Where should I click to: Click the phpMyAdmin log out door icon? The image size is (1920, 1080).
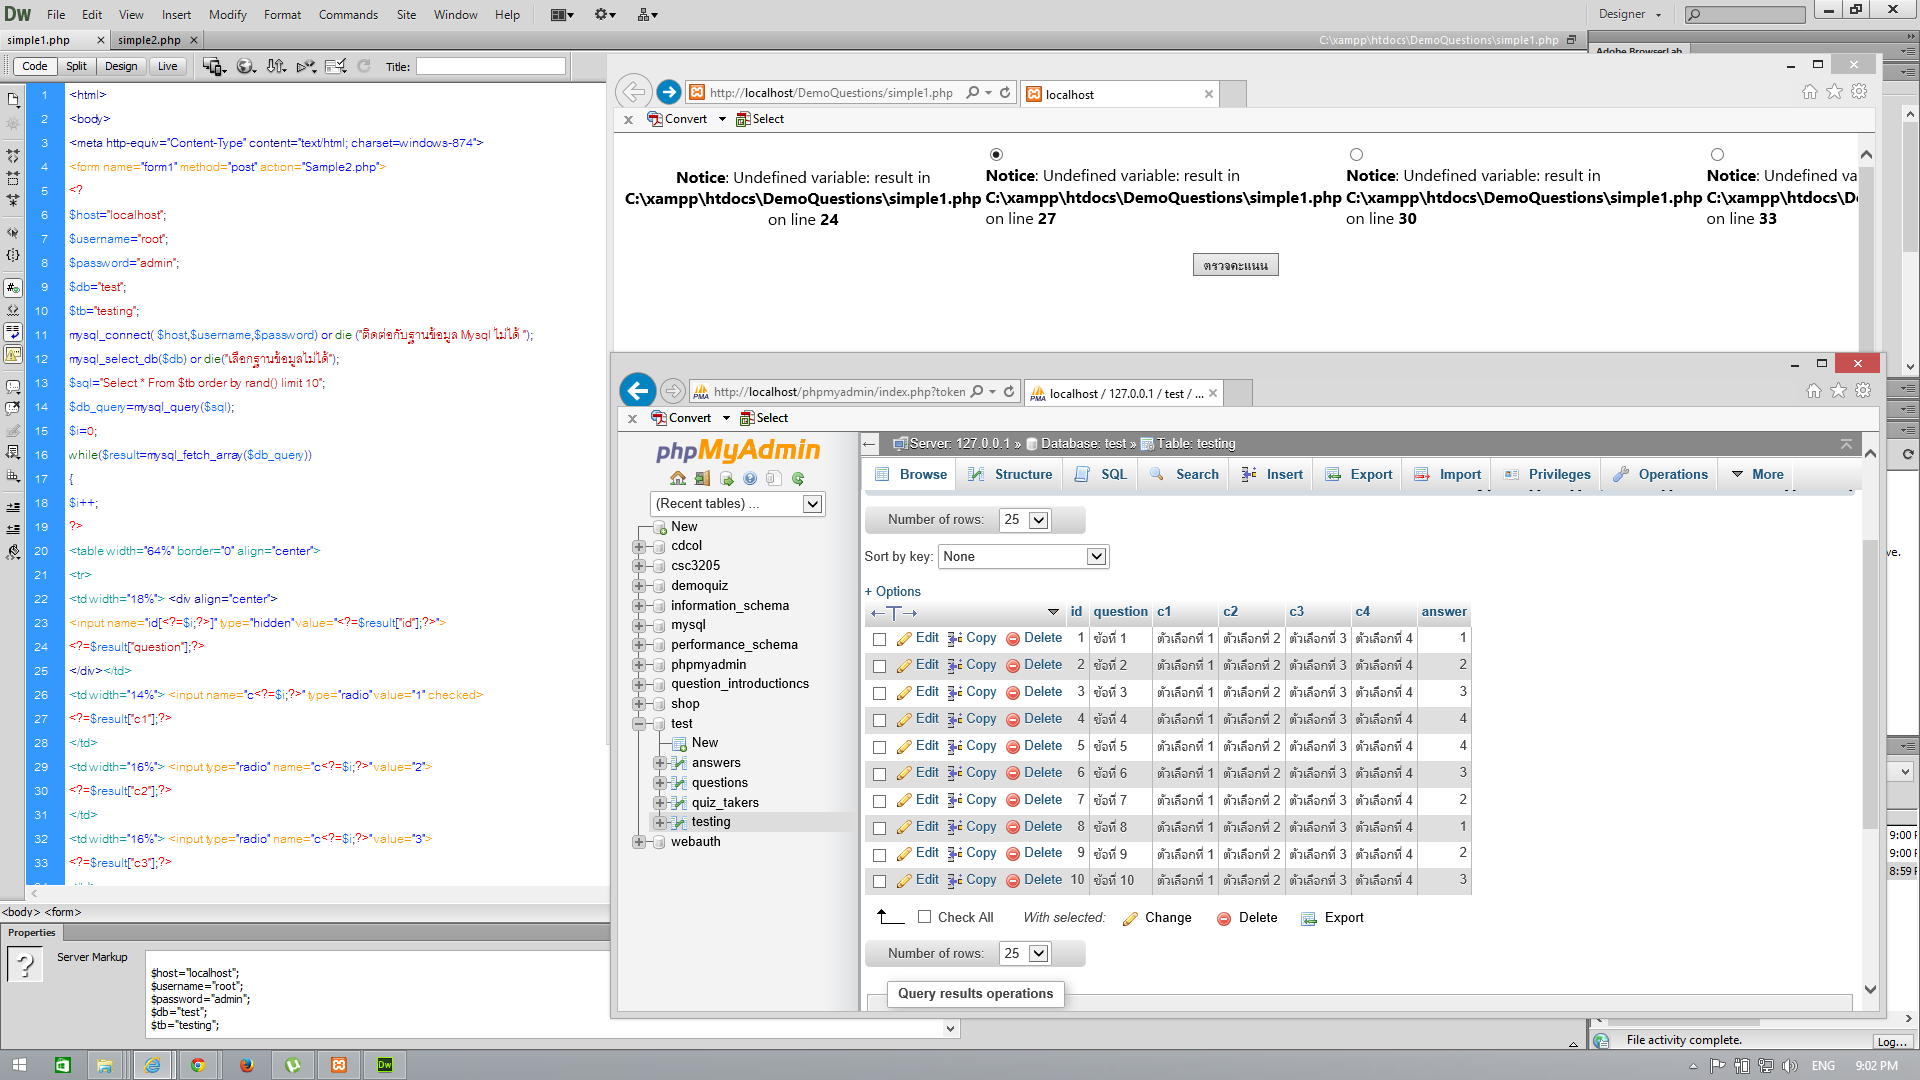tap(702, 478)
